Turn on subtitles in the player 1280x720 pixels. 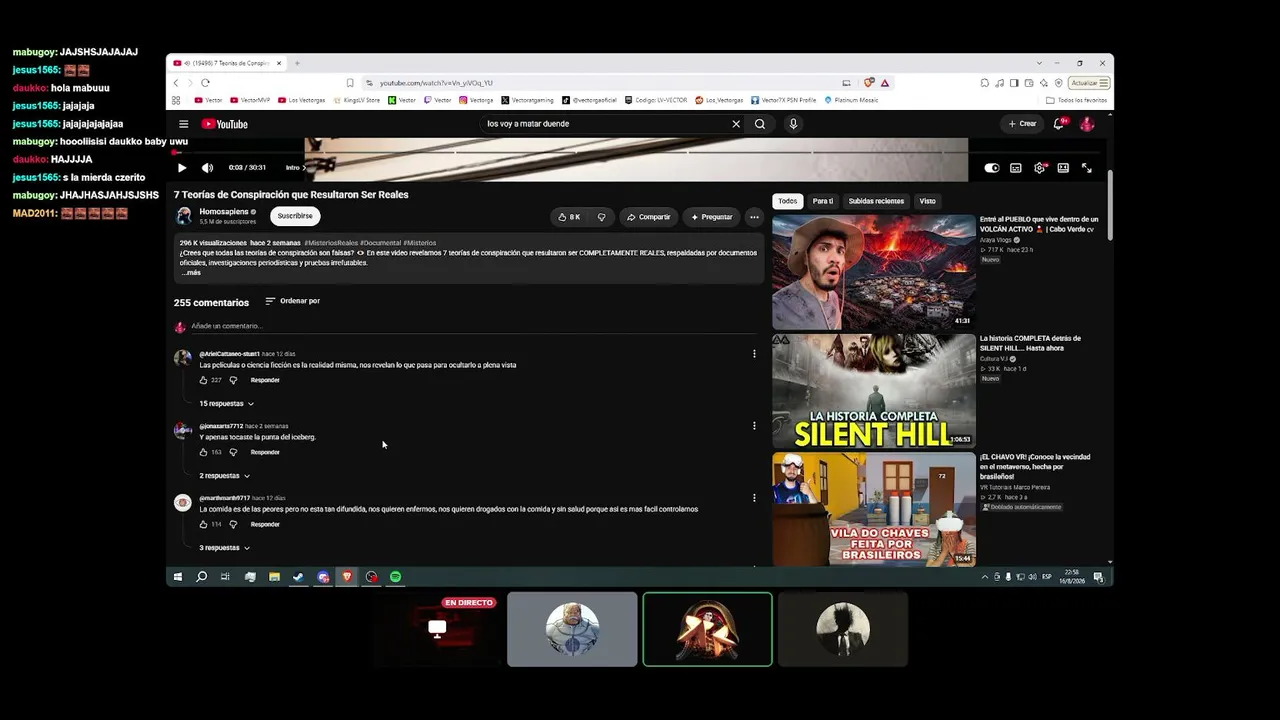(x=1016, y=168)
